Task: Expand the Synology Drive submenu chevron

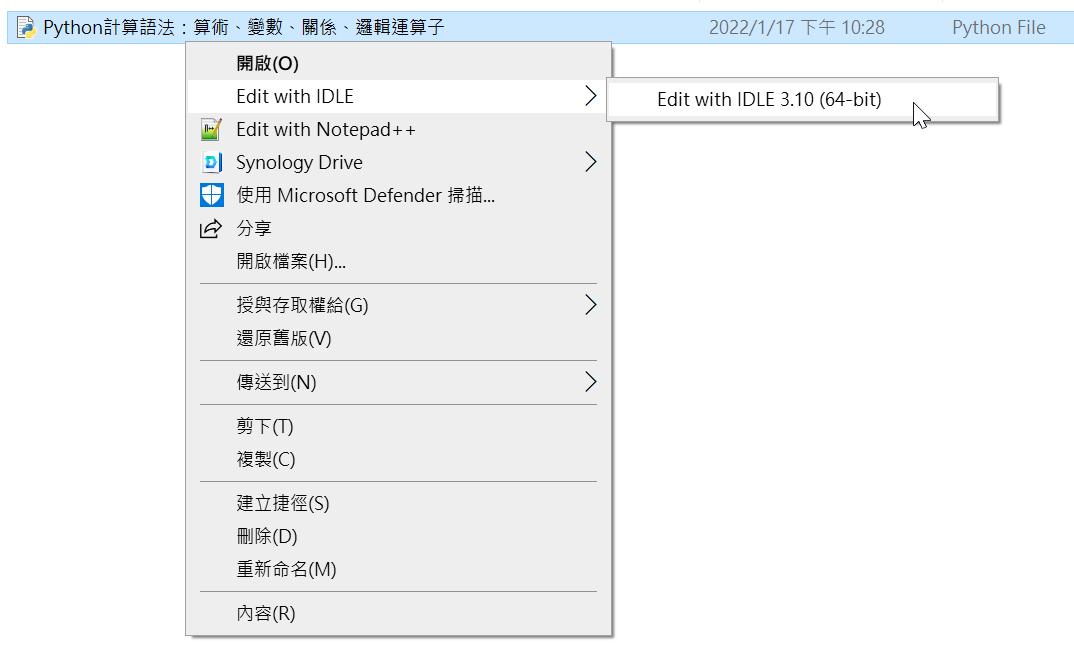Action: (590, 162)
